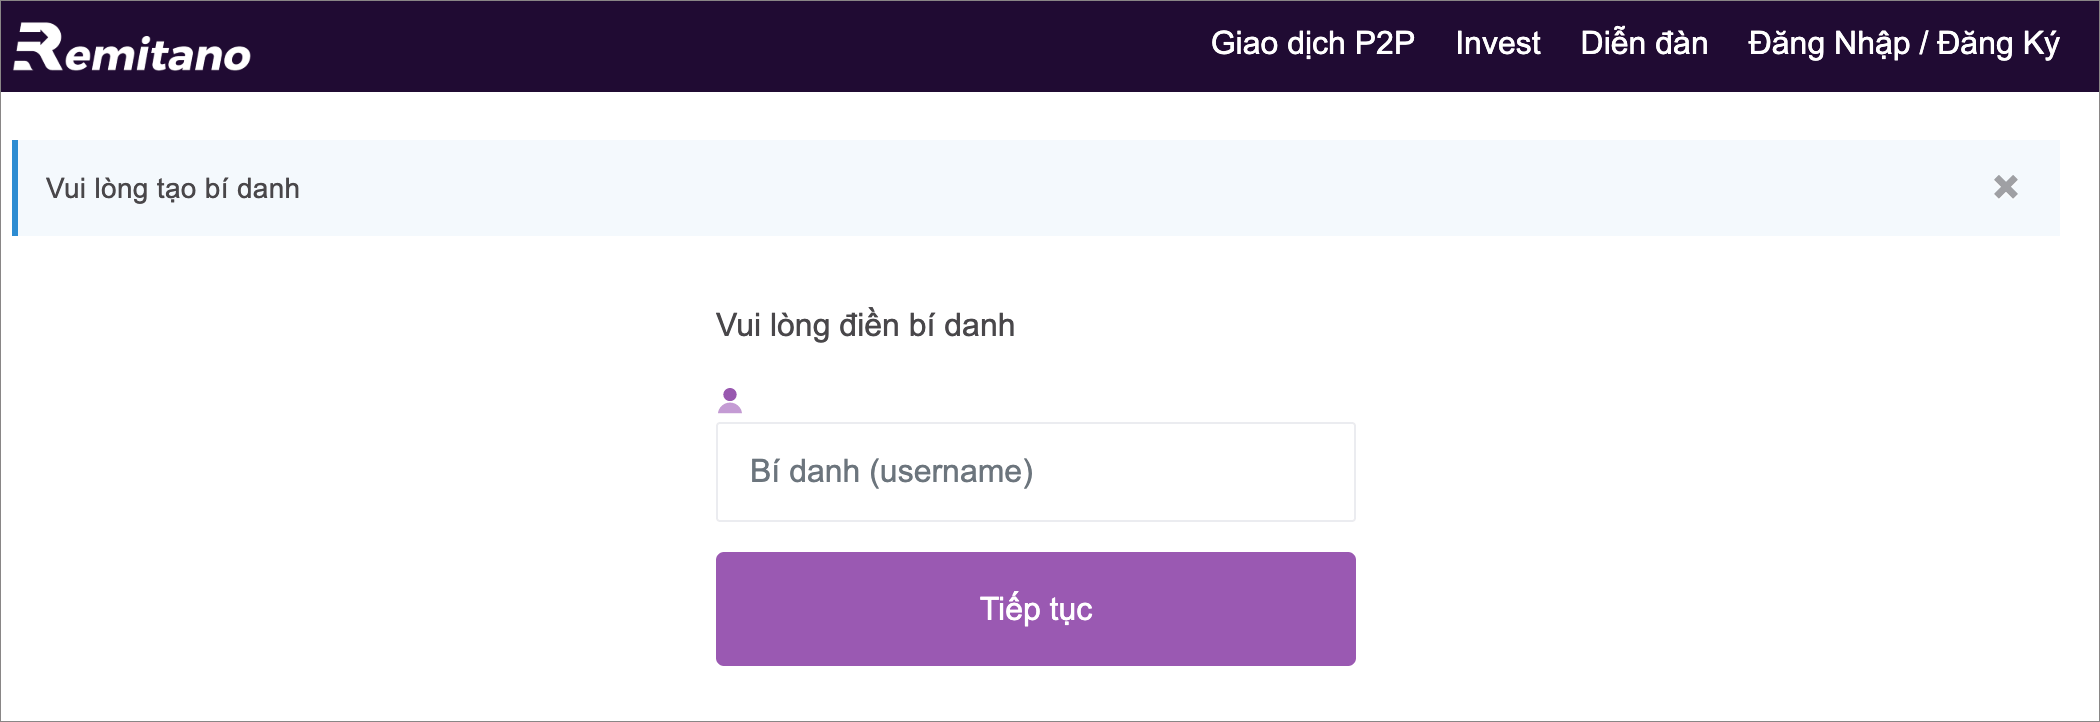The height and width of the screenshot is (722, 2100).
Task: Click the '(username)' placeholder text
Action: (x=950, y=472)
